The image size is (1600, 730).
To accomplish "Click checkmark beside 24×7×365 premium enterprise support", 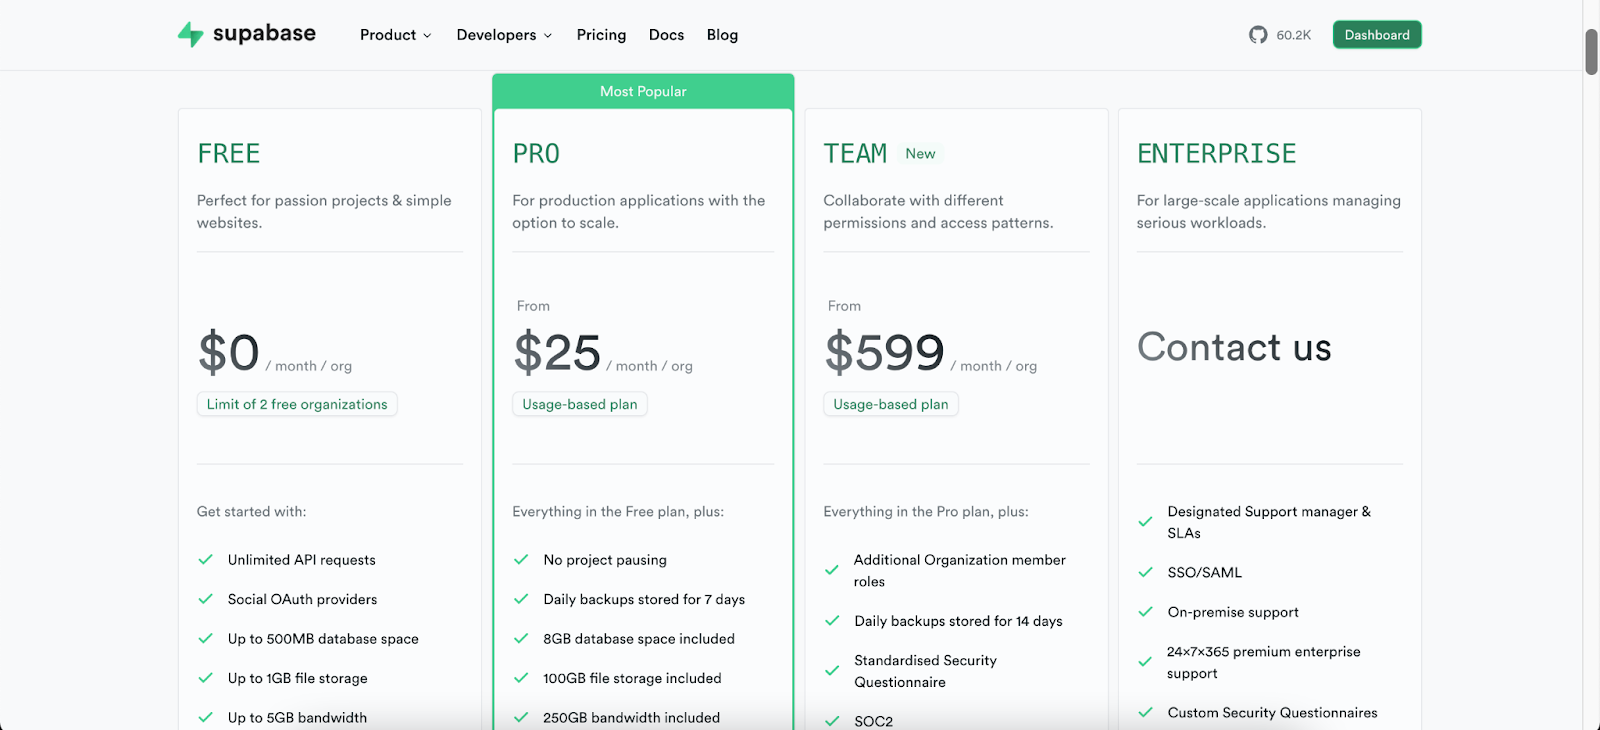I will 1146,662.
